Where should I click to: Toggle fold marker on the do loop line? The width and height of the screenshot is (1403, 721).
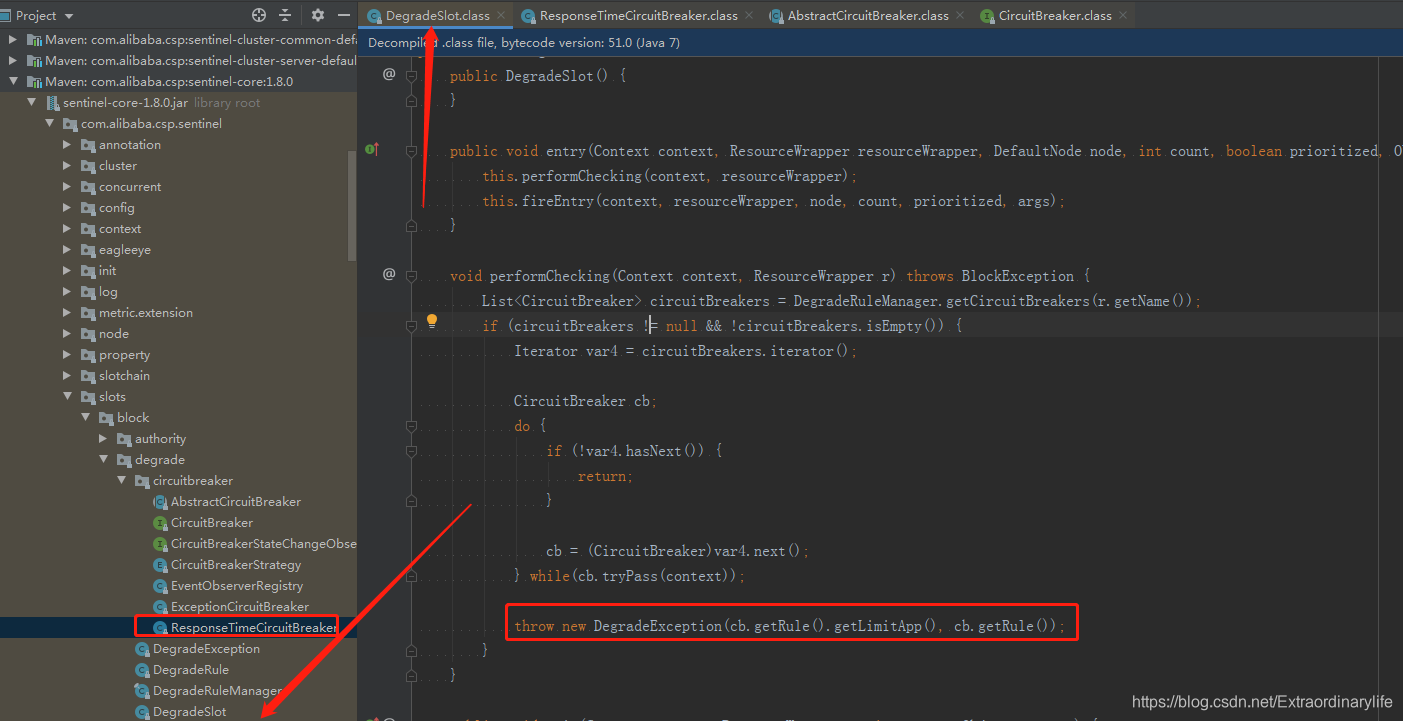tap(411, 426)
